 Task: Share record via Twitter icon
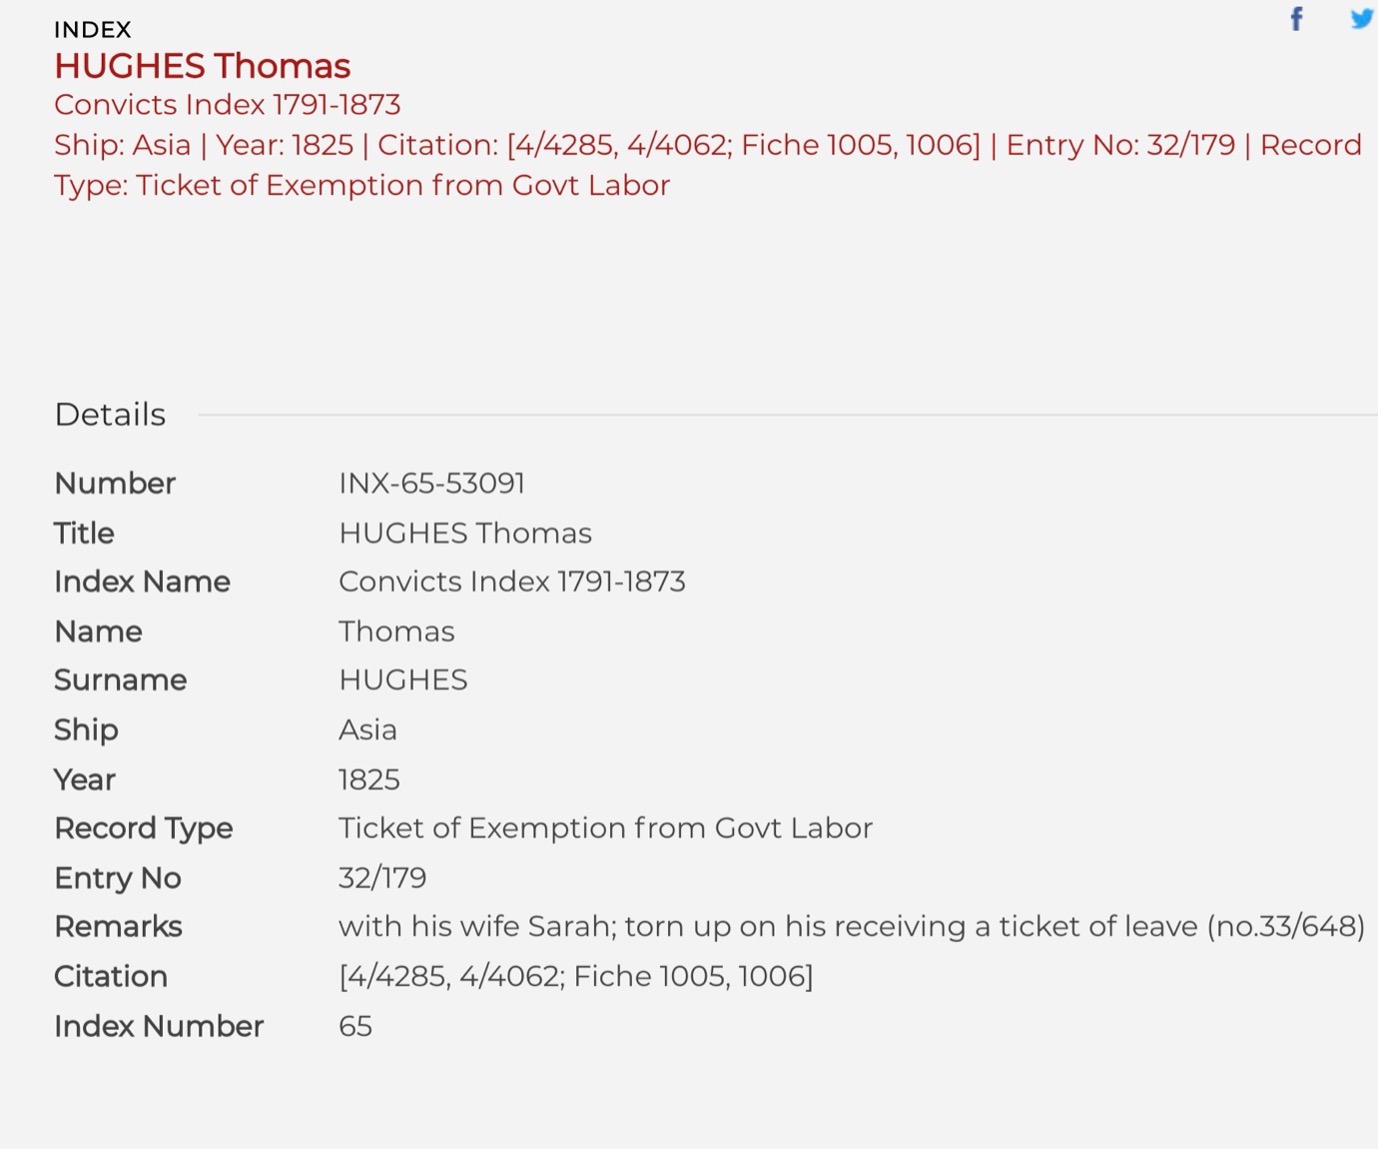point(1362,19)
